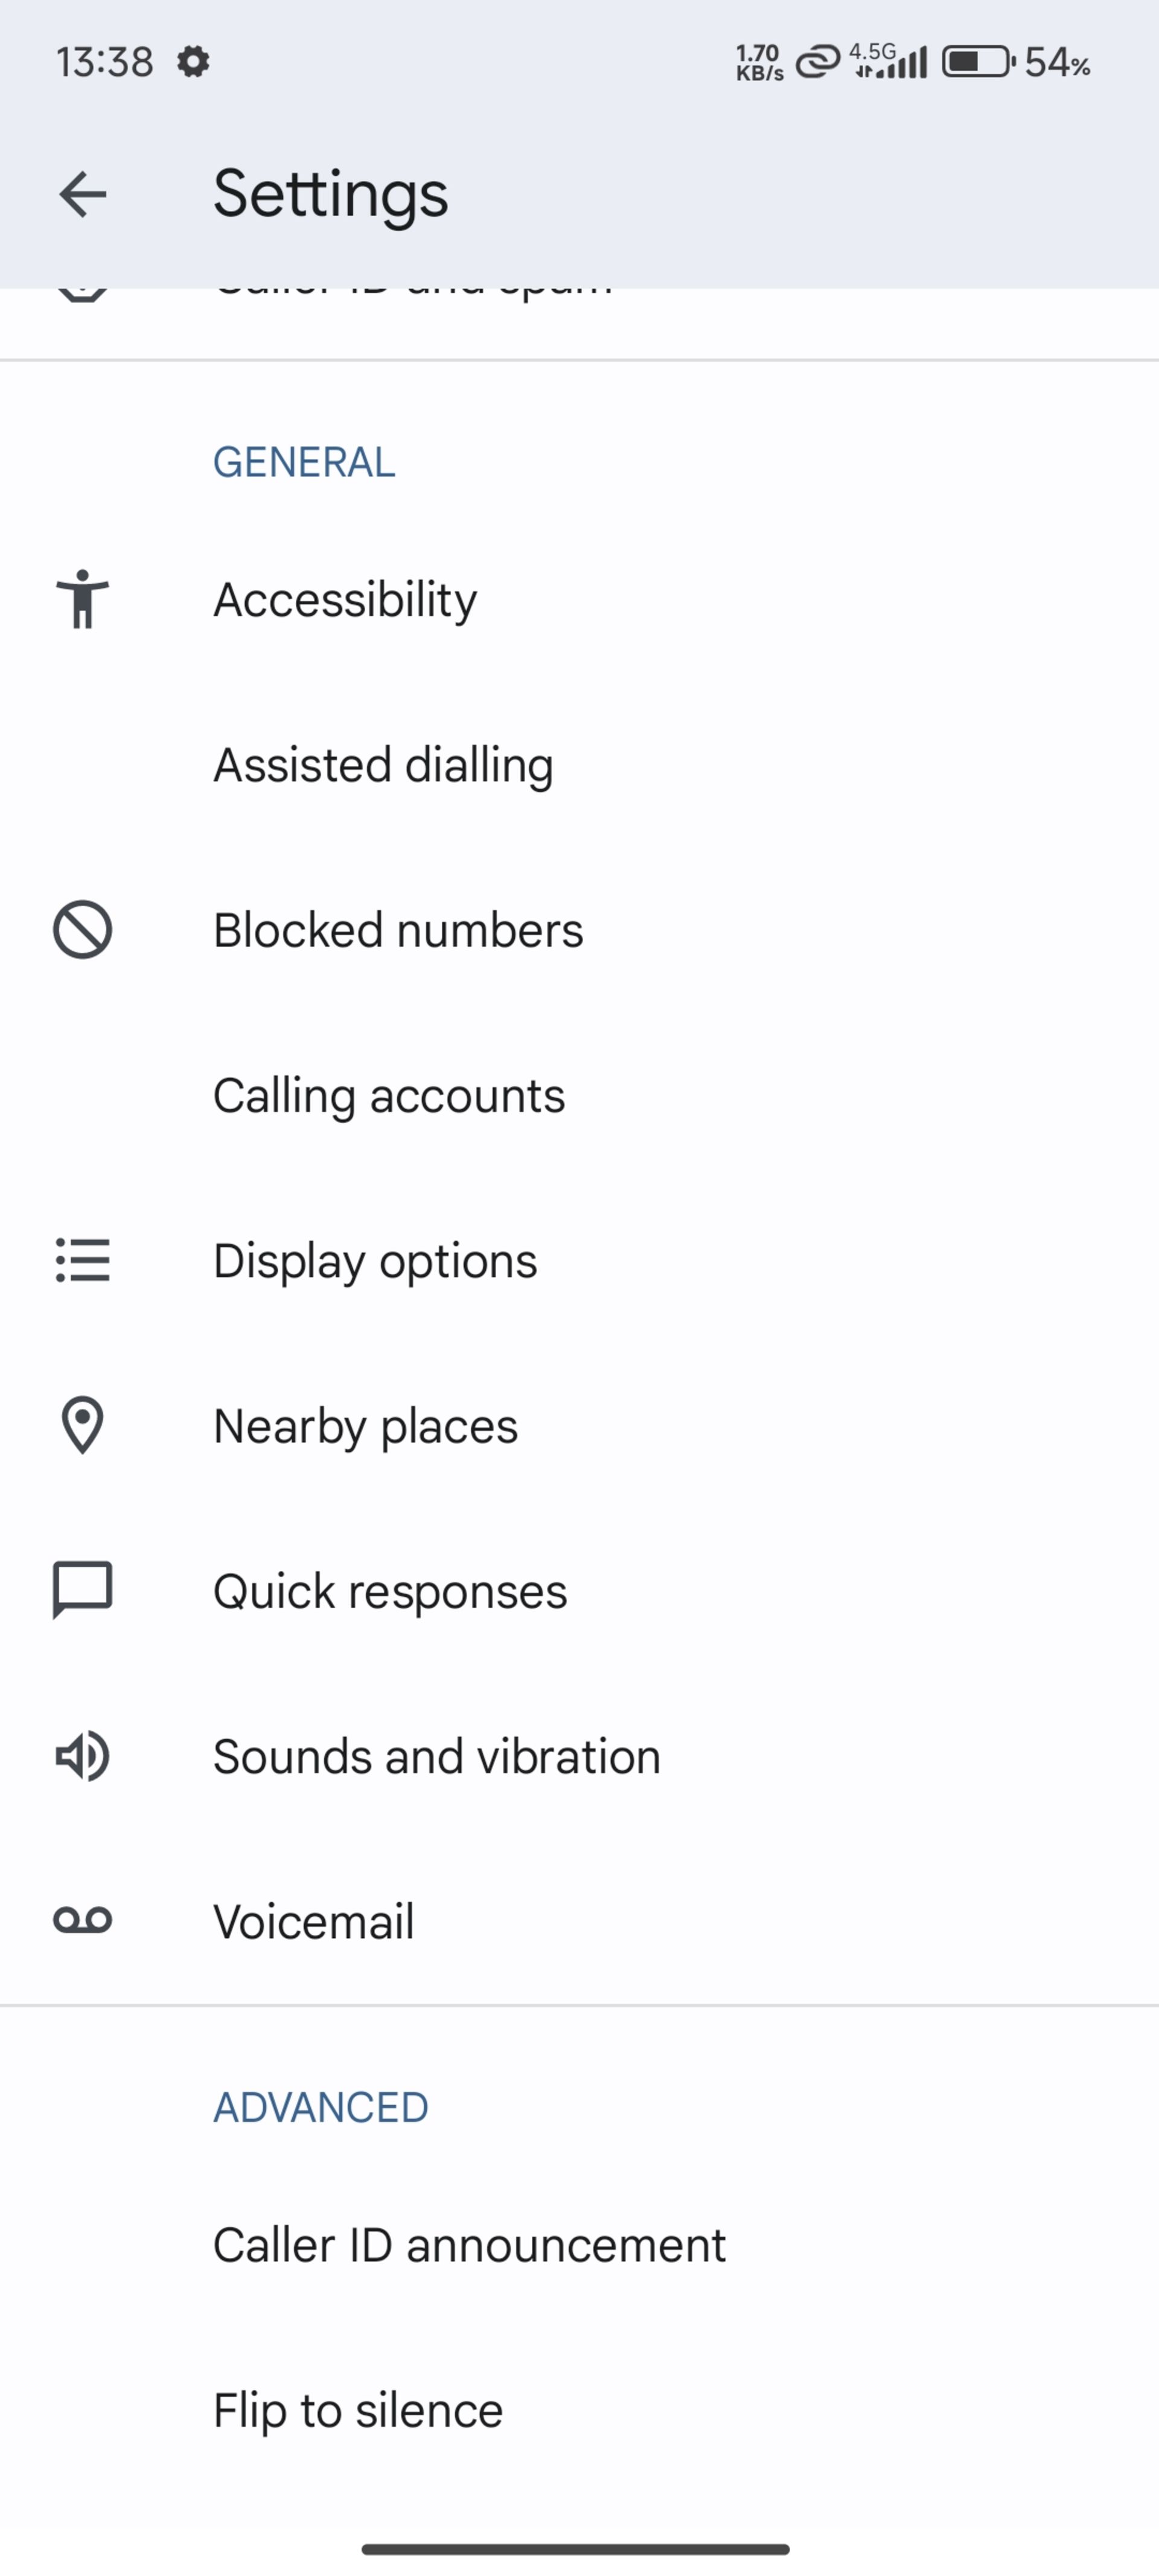Tap the Voicemail tape icon
This screenshot has width=1159, height=2576.
82,1920
